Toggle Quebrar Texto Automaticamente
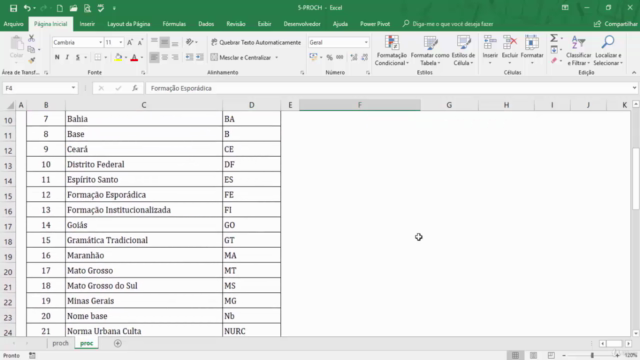Viewport: 640px width, 360px height. [x=256, y=42]
